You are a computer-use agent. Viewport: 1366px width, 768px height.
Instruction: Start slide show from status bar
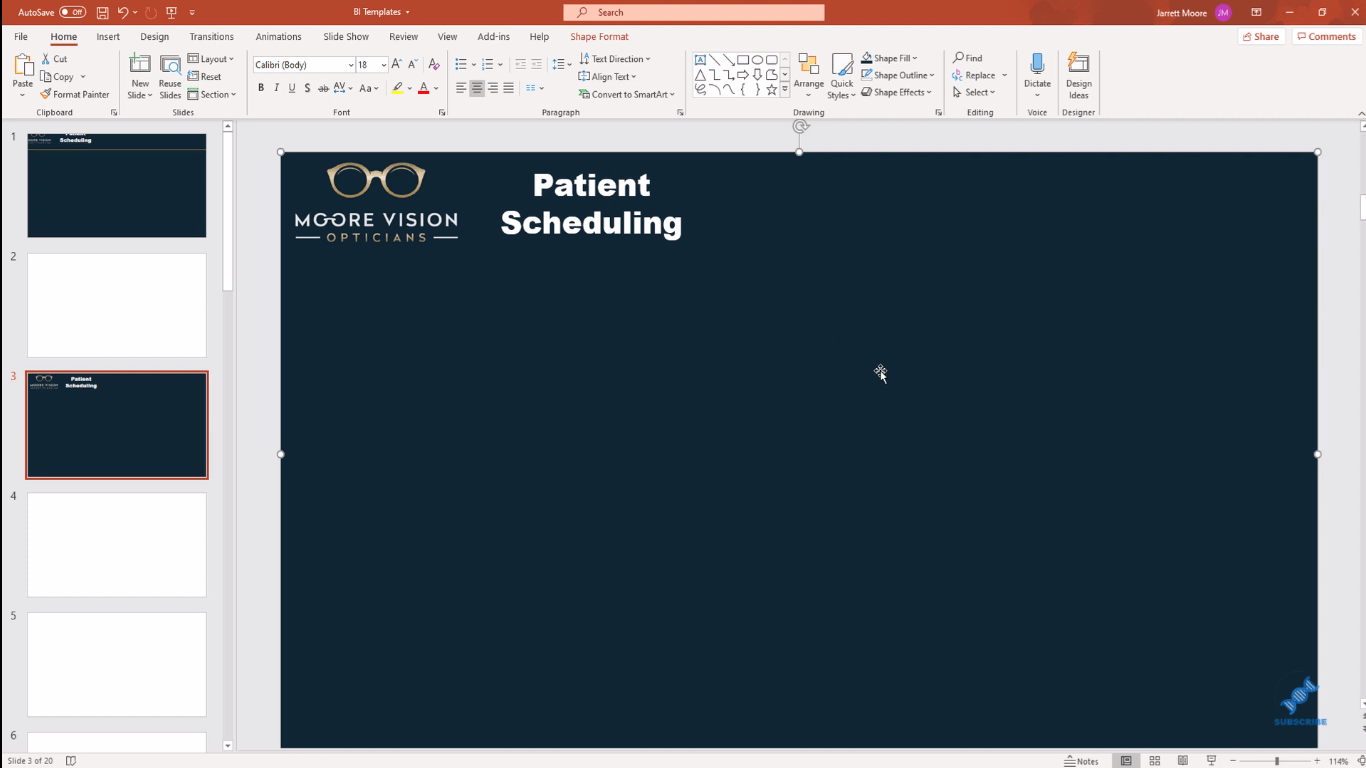[1211, 761]
